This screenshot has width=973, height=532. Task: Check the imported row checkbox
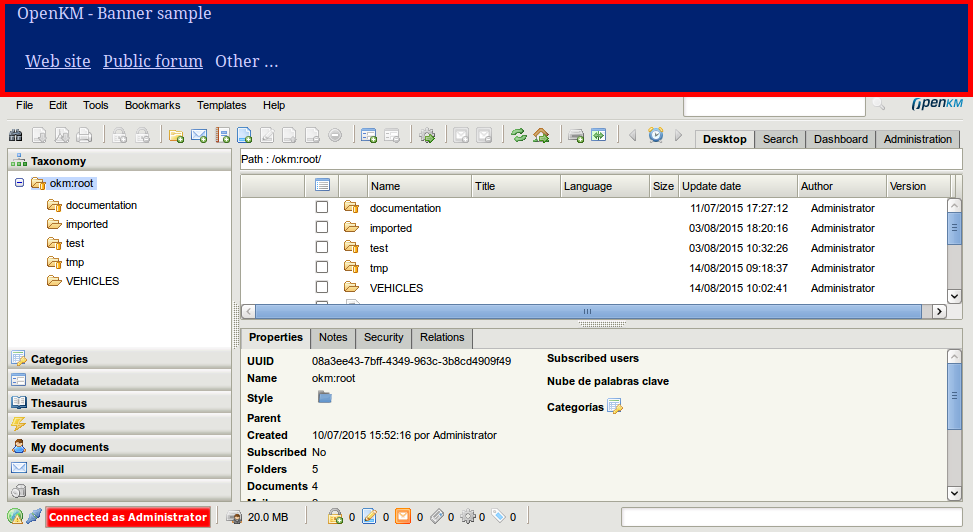click(321, 227)
